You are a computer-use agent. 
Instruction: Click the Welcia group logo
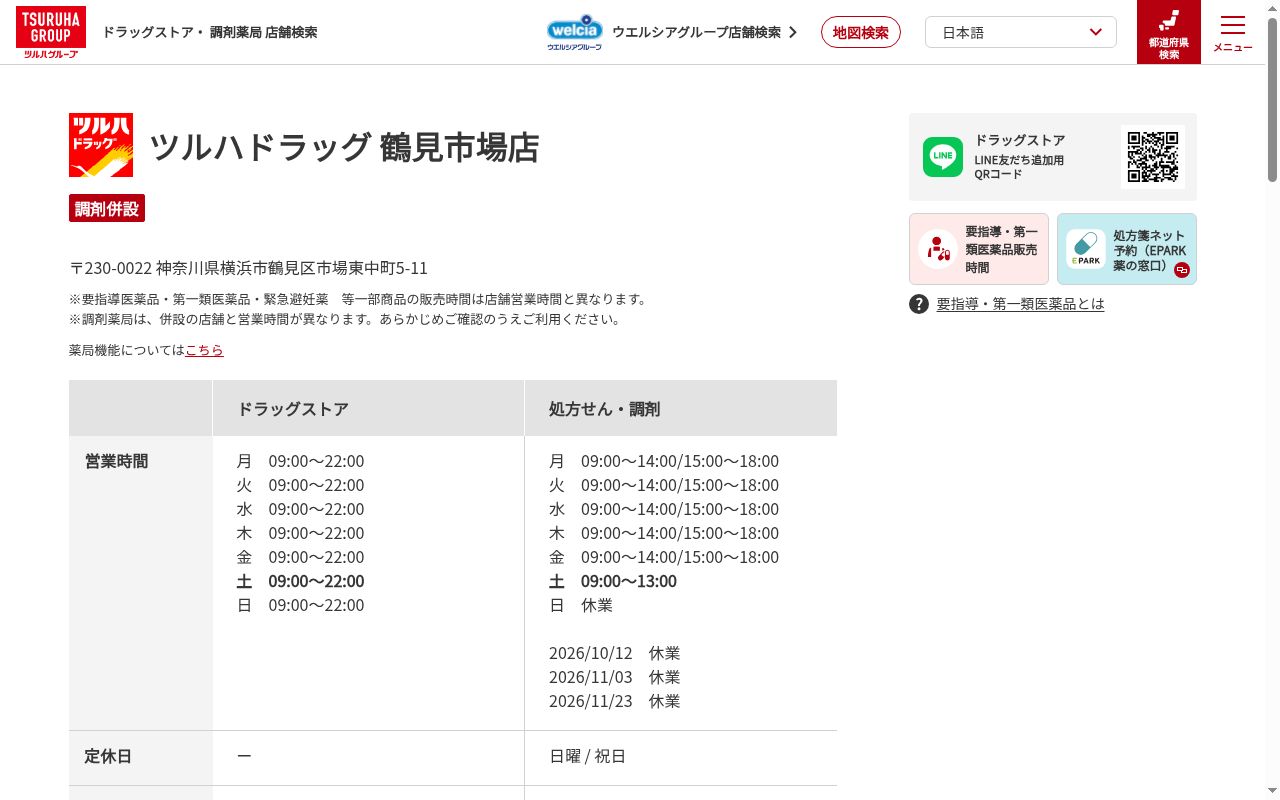(x=575, y=32)
